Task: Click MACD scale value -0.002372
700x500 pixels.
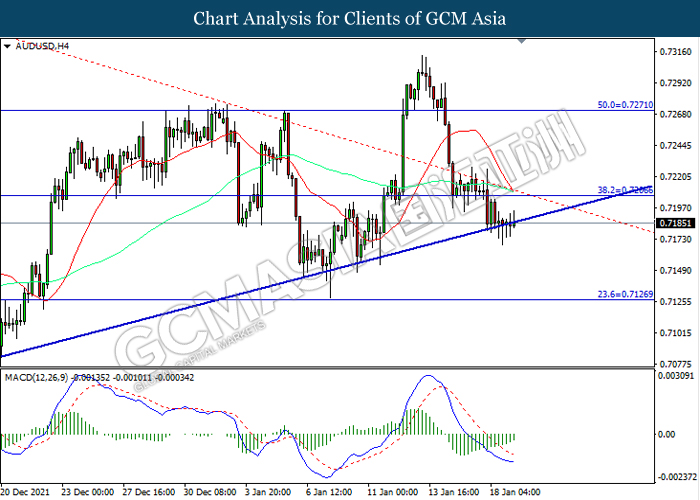Action: click(x=676, y=477)
